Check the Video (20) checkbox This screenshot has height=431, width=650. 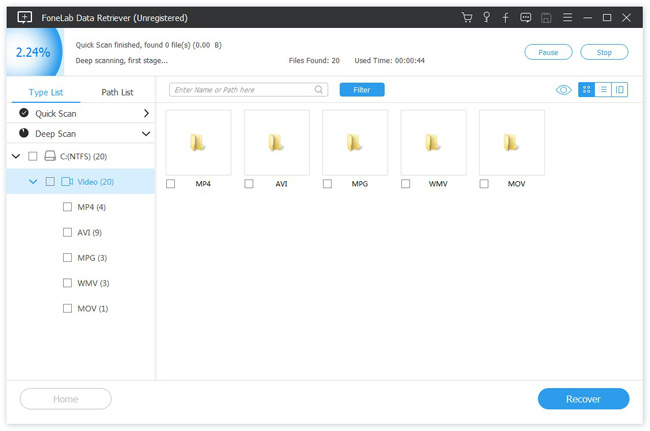(x=50, y=182)
